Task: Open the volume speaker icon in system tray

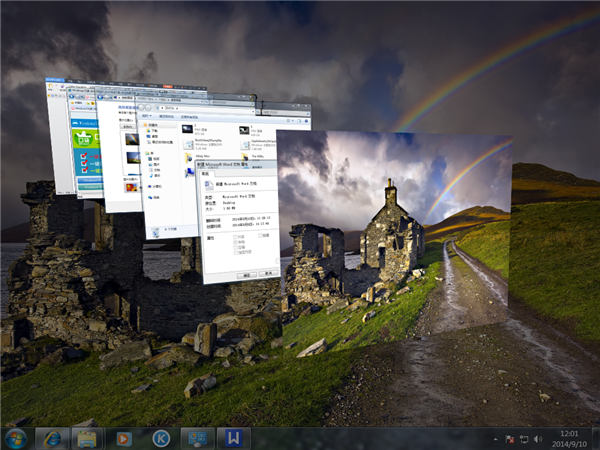Action: pos(538,438)
